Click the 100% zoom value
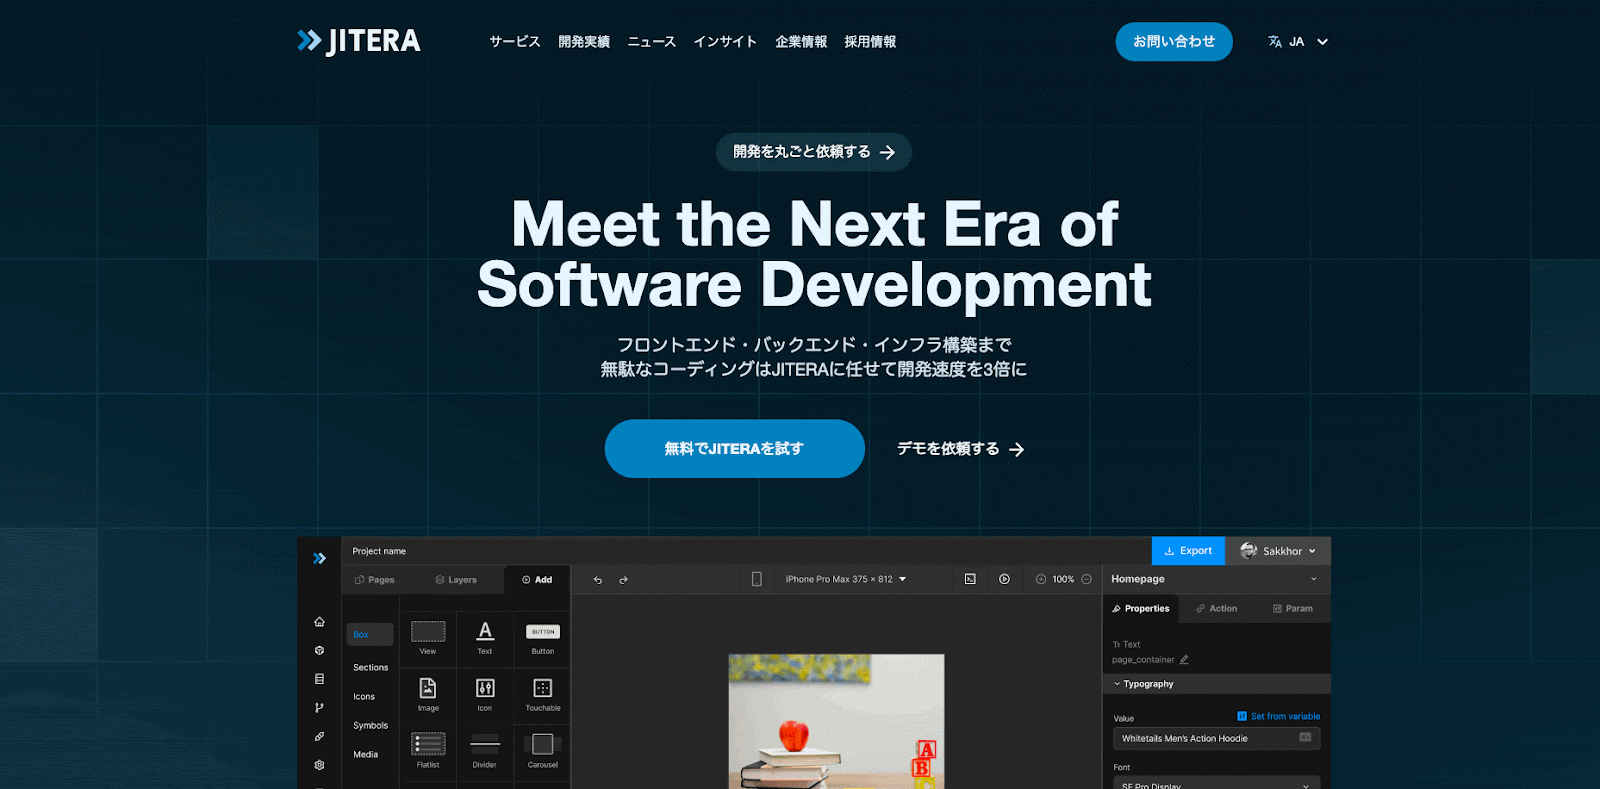This screenshot has height=789, width=1600. (1063, 579)
